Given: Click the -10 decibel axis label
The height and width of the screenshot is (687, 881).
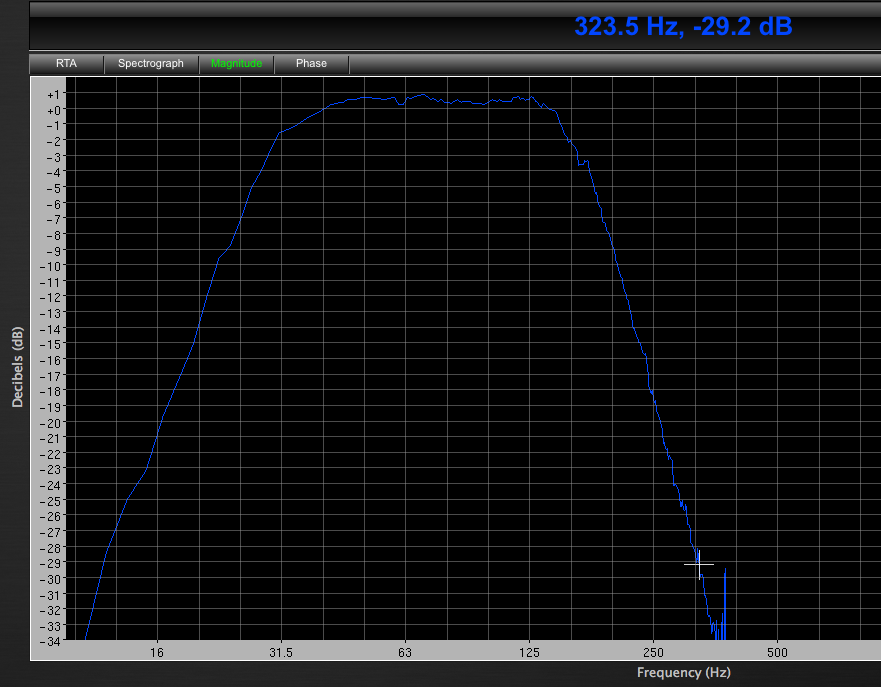Looking at the screenshot, I should [51, 266].
